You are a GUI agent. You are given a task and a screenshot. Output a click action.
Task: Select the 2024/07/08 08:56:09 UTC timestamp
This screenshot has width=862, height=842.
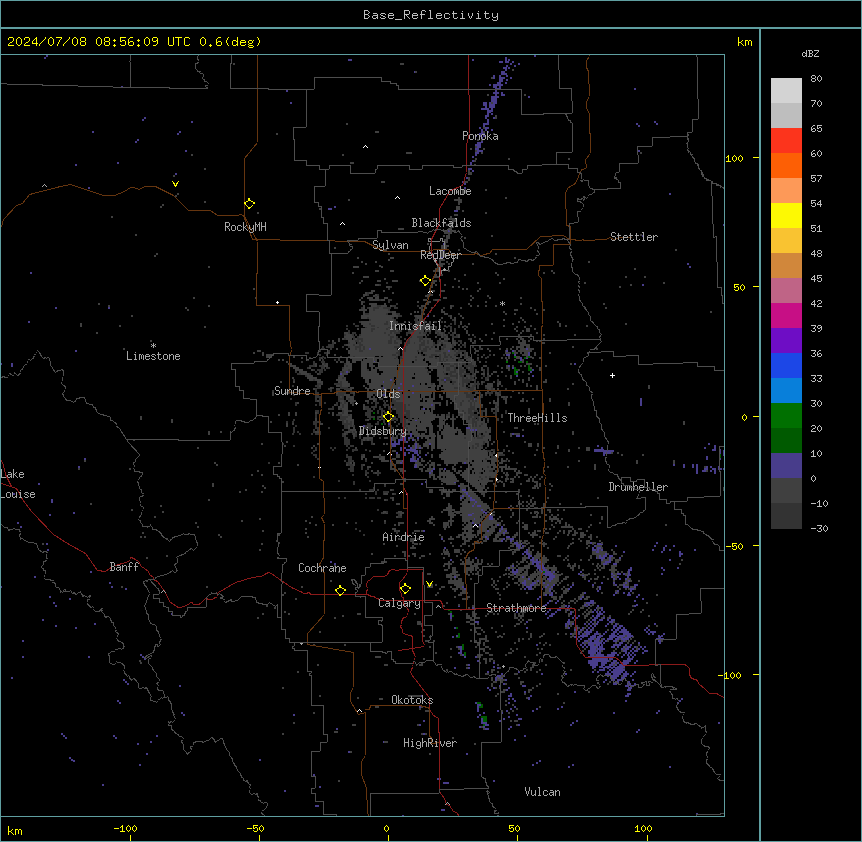click(99, 42)
